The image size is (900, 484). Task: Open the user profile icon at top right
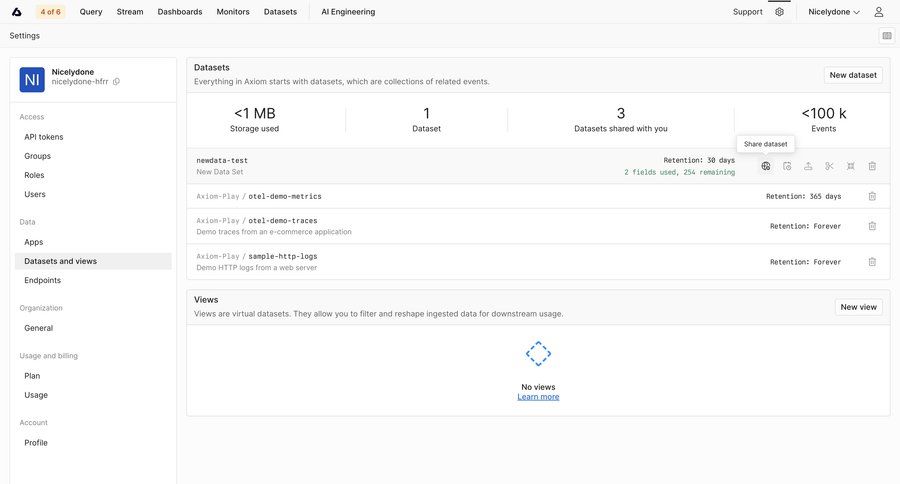(878, 11)
